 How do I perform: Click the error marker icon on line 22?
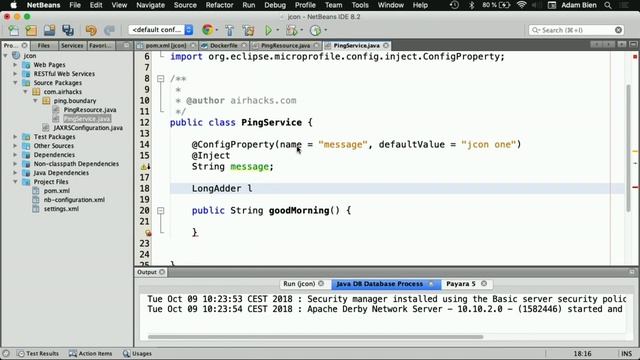(147, 233)
